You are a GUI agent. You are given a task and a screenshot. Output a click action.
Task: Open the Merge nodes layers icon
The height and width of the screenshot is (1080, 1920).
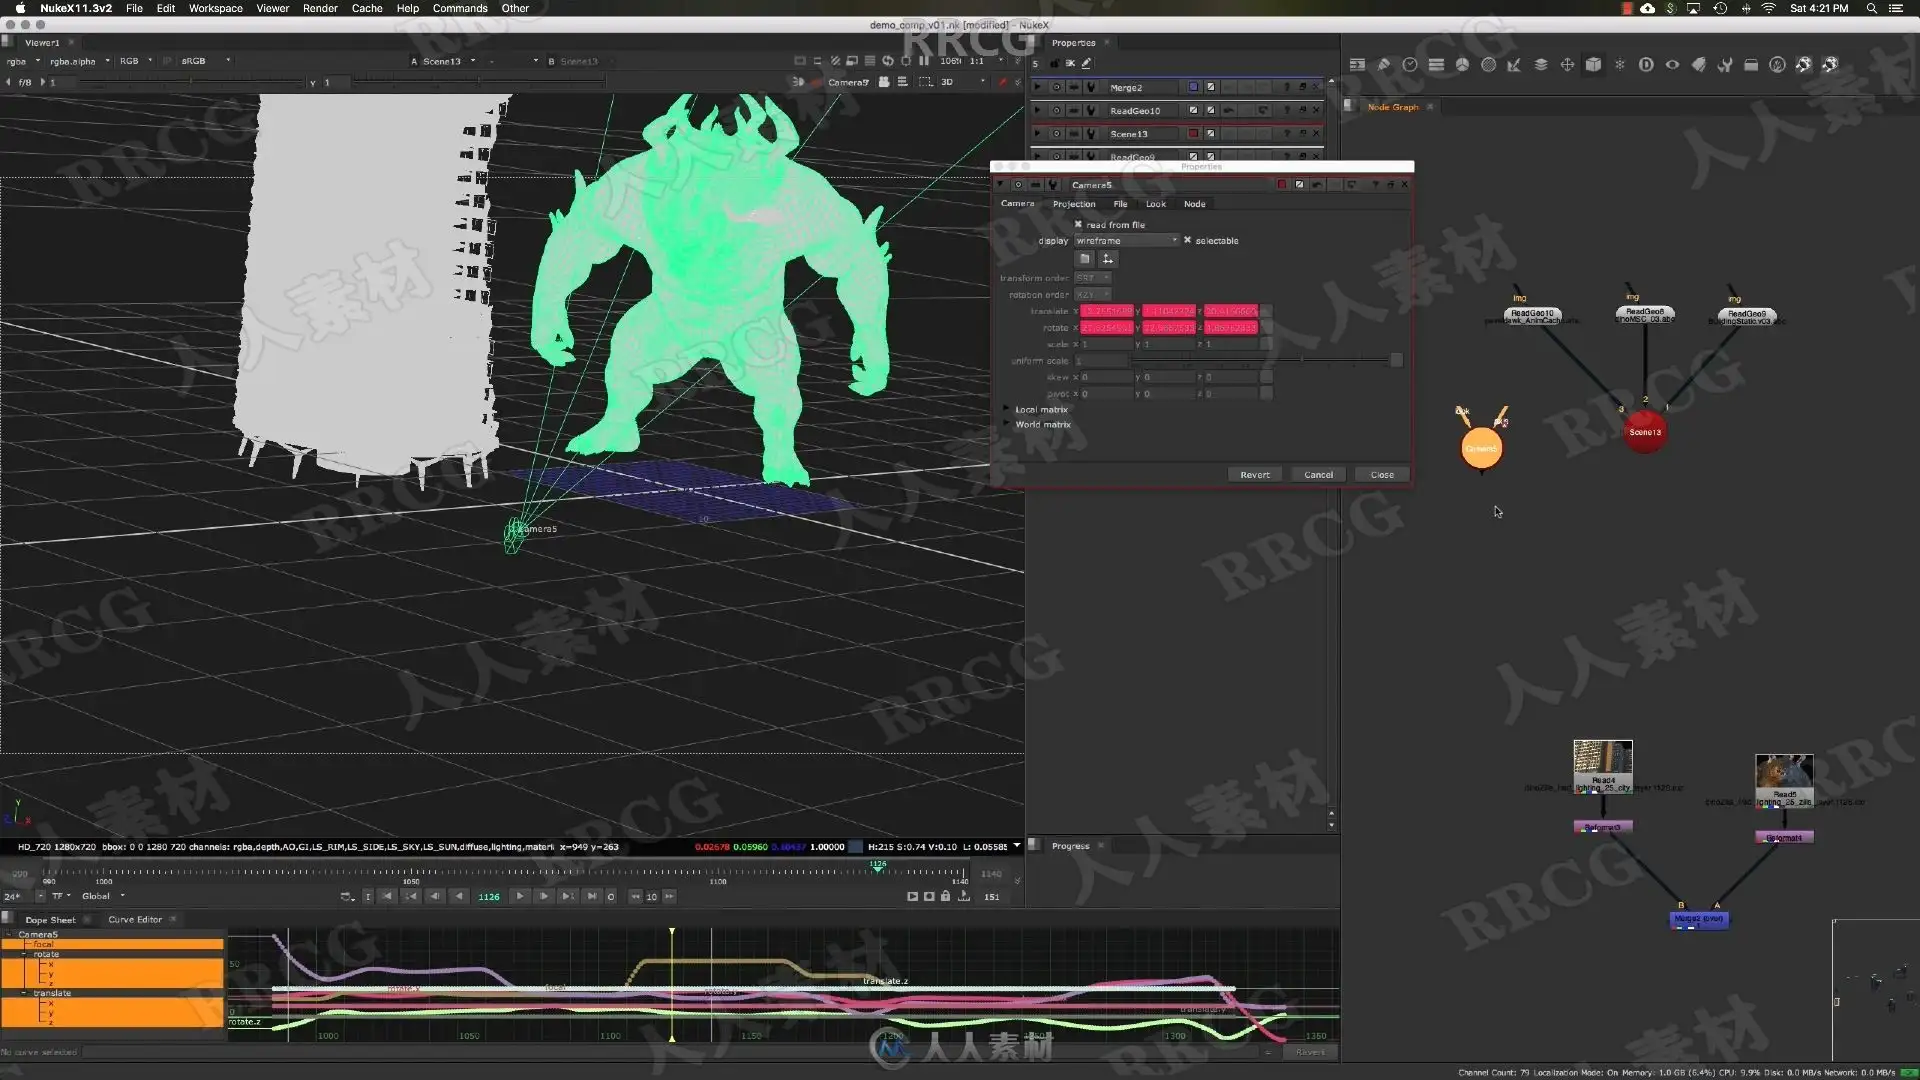1541,64
